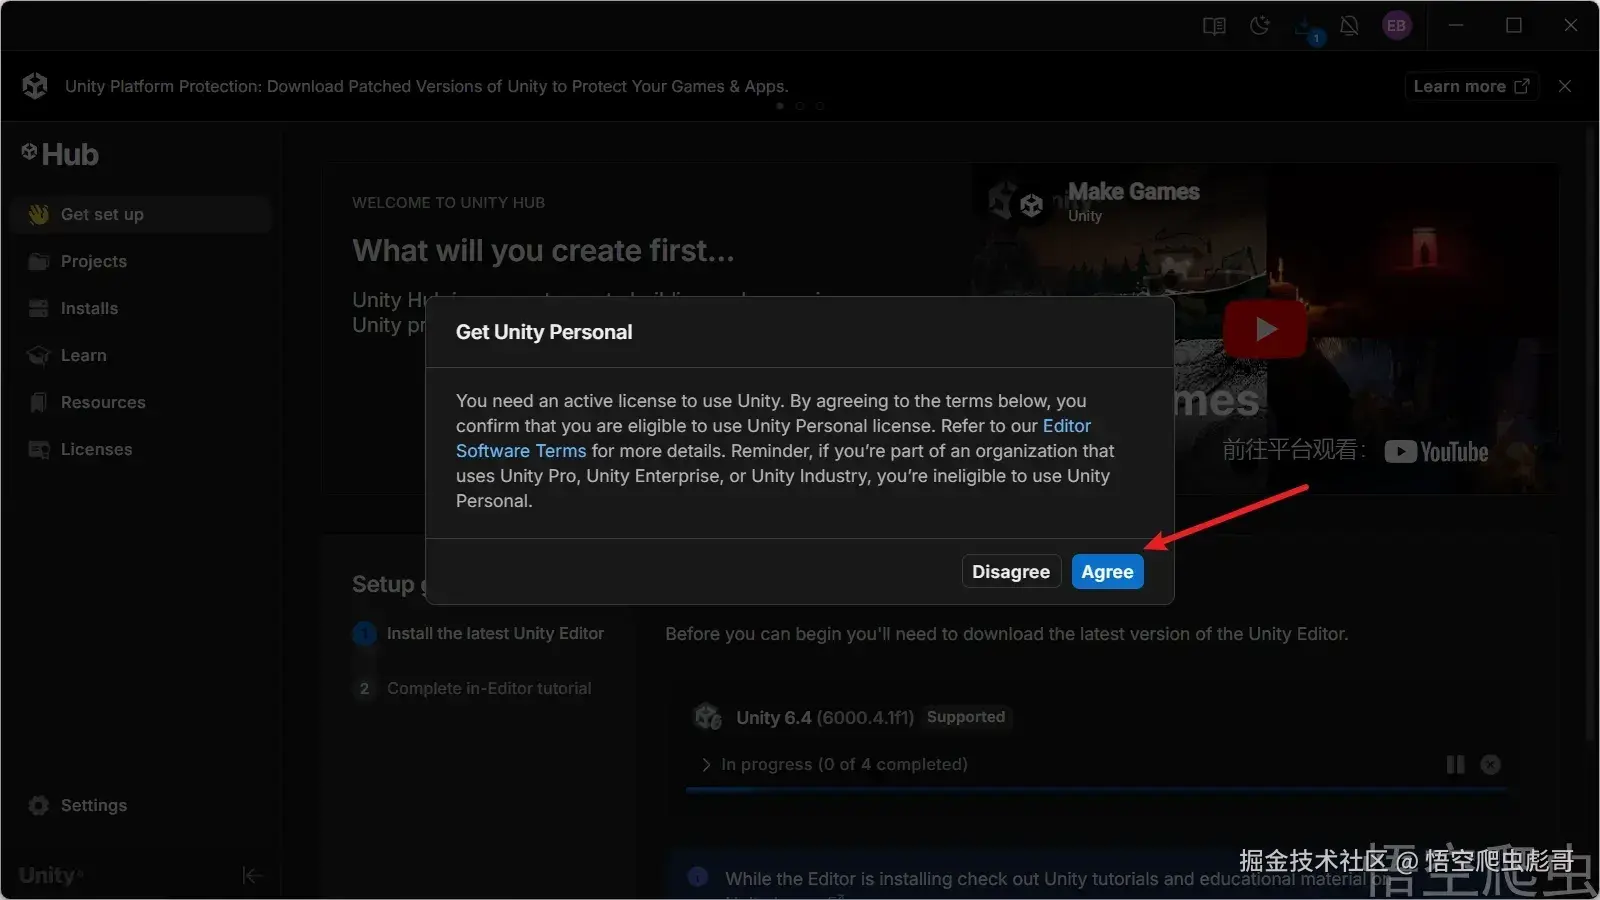Screen dimensions: 1600x900
Task: Click the Unity wordmark at sidebar bottom
Action: (50, 876)
